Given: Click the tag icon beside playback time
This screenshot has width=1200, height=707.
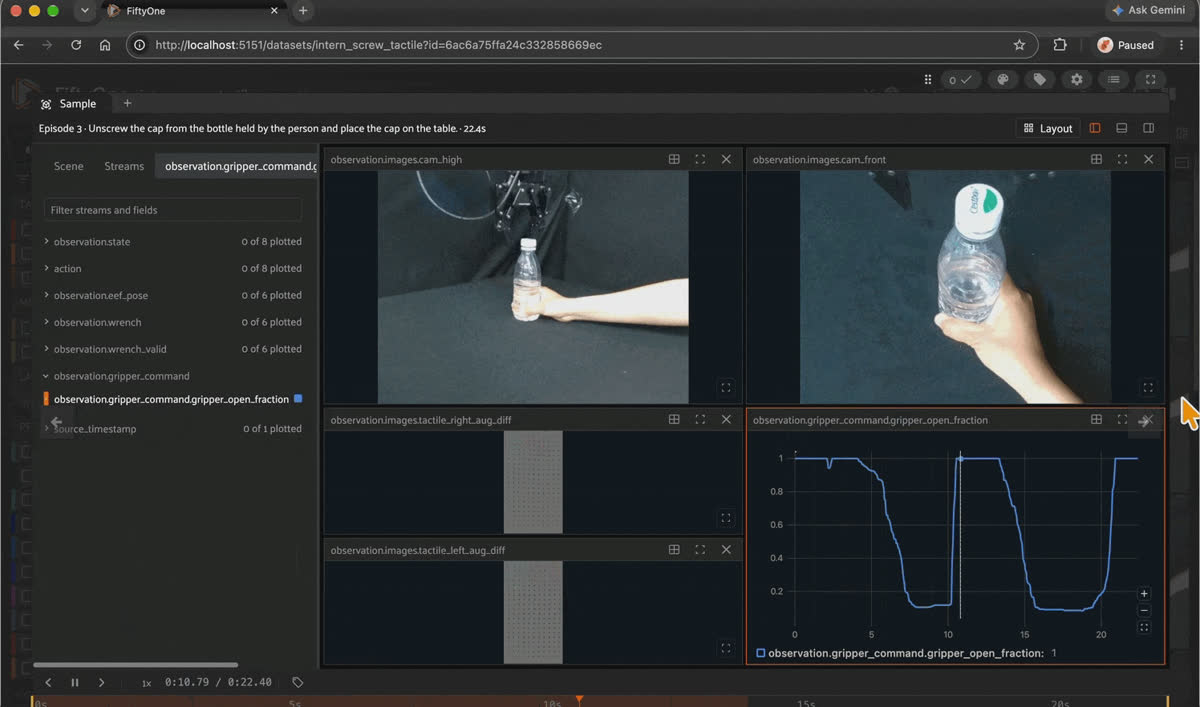Looking at the screenshot, I should (297, 682).
